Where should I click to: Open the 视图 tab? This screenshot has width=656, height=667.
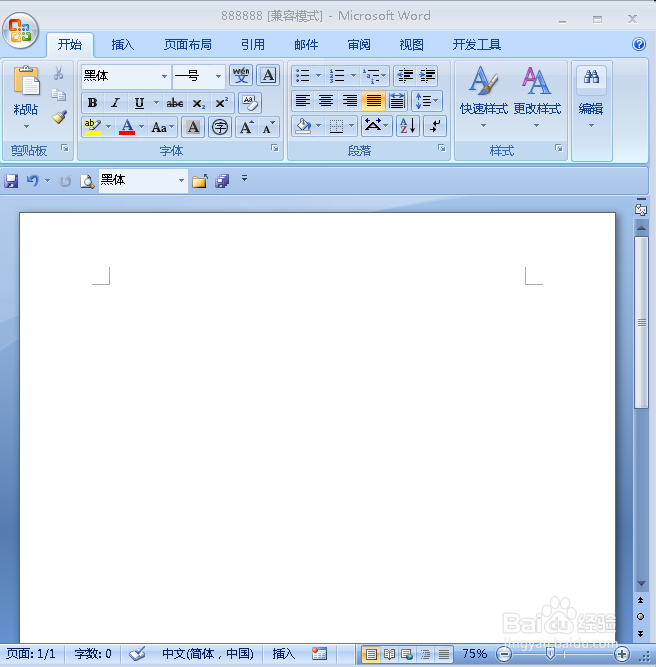tap(411, 45)
